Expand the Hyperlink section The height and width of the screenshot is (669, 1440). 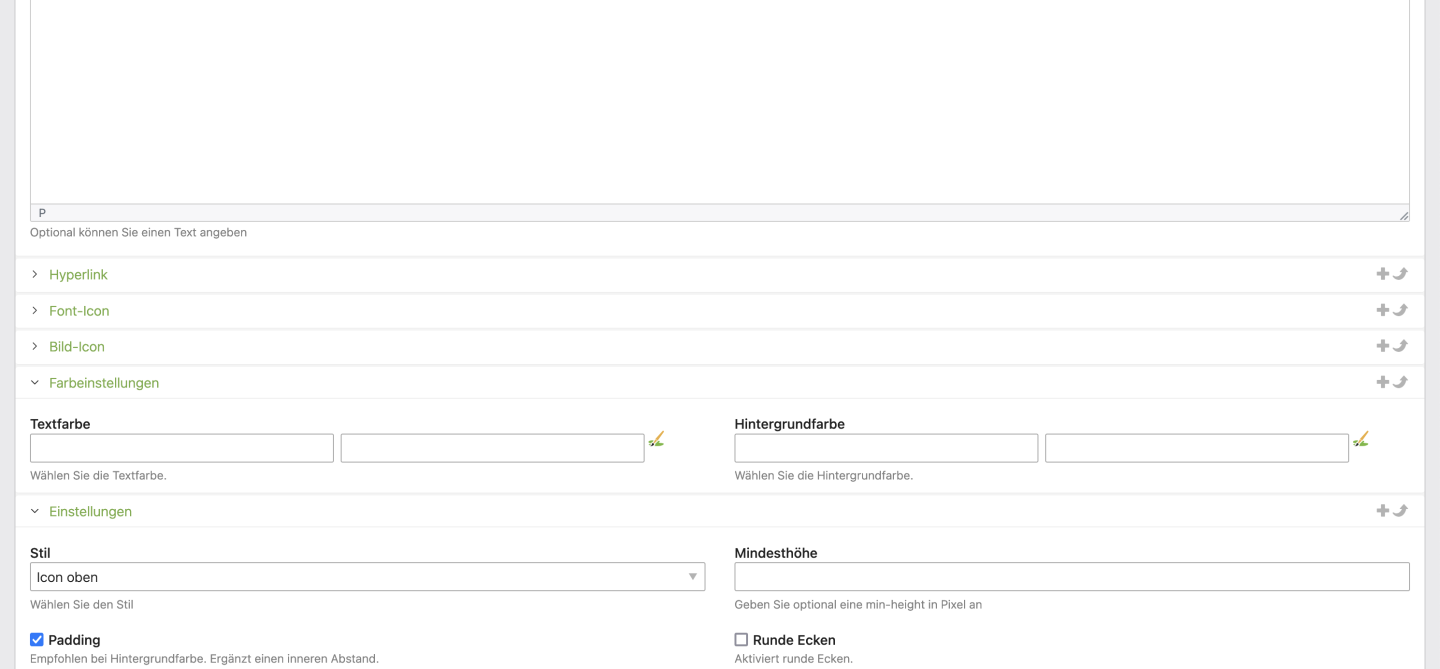pyautogui.click(x=78, y=275)
